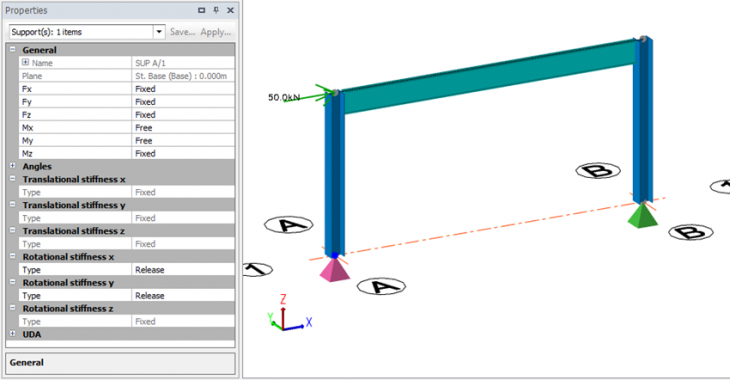Collapse the Rotational stiffness x section
730x380 pixels.
coord(13,256)
